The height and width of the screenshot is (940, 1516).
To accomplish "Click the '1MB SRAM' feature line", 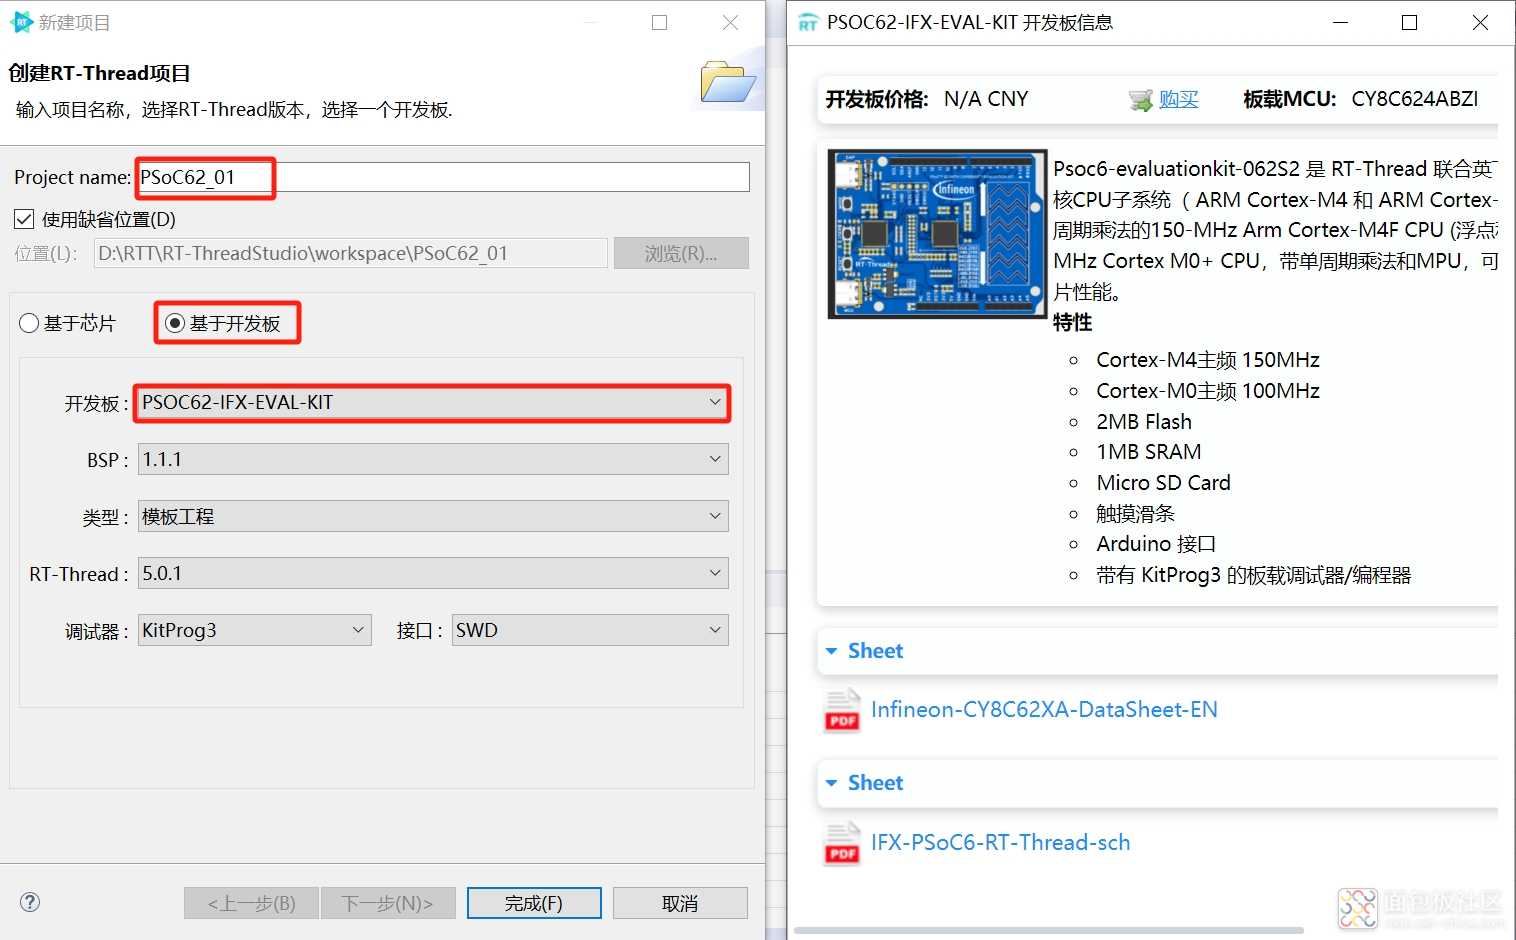I will (1149, 452).
